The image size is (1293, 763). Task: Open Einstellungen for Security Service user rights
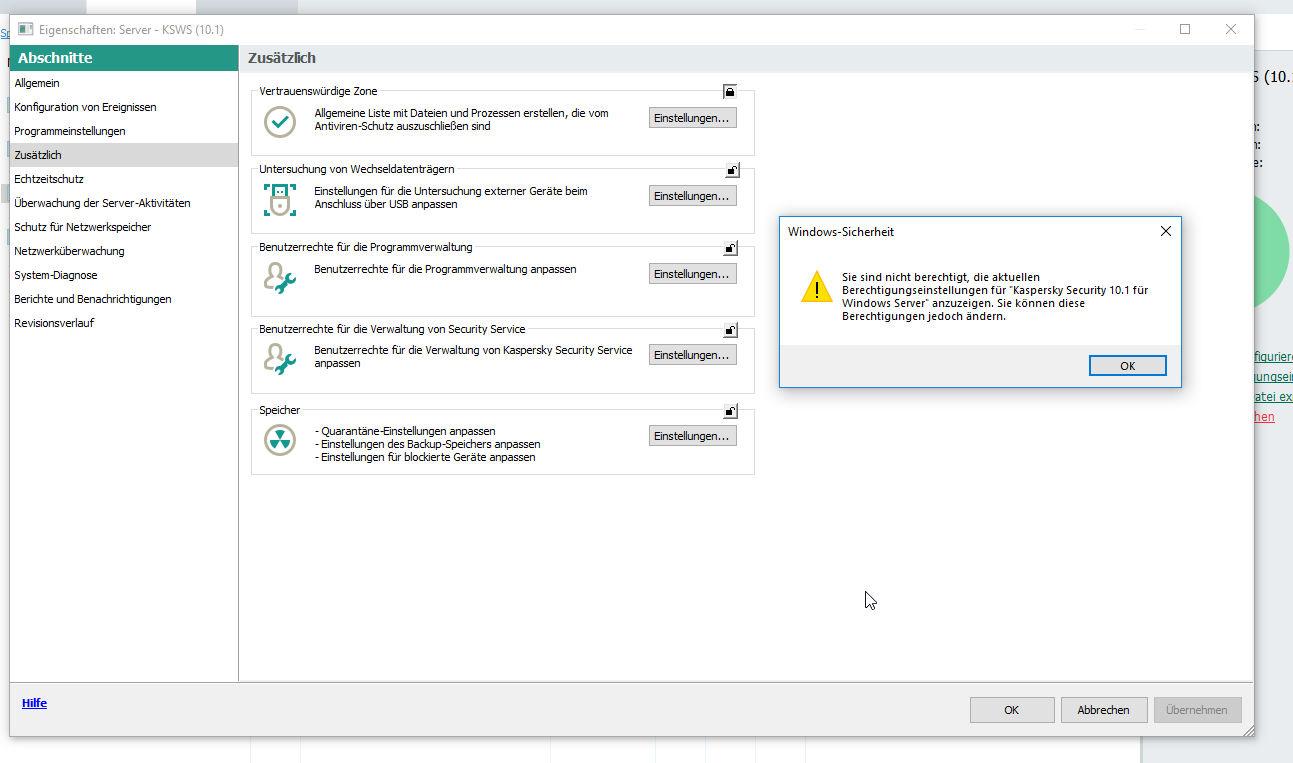pos(693,355)
